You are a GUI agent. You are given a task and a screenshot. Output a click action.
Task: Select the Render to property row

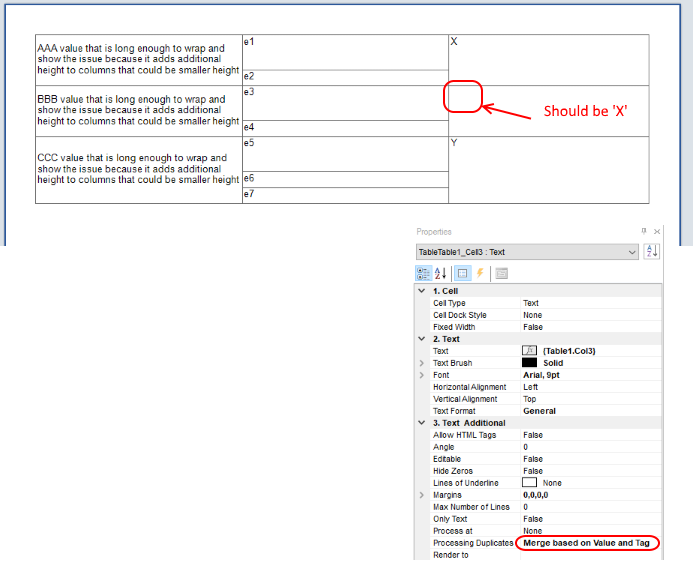pos(546,555)
